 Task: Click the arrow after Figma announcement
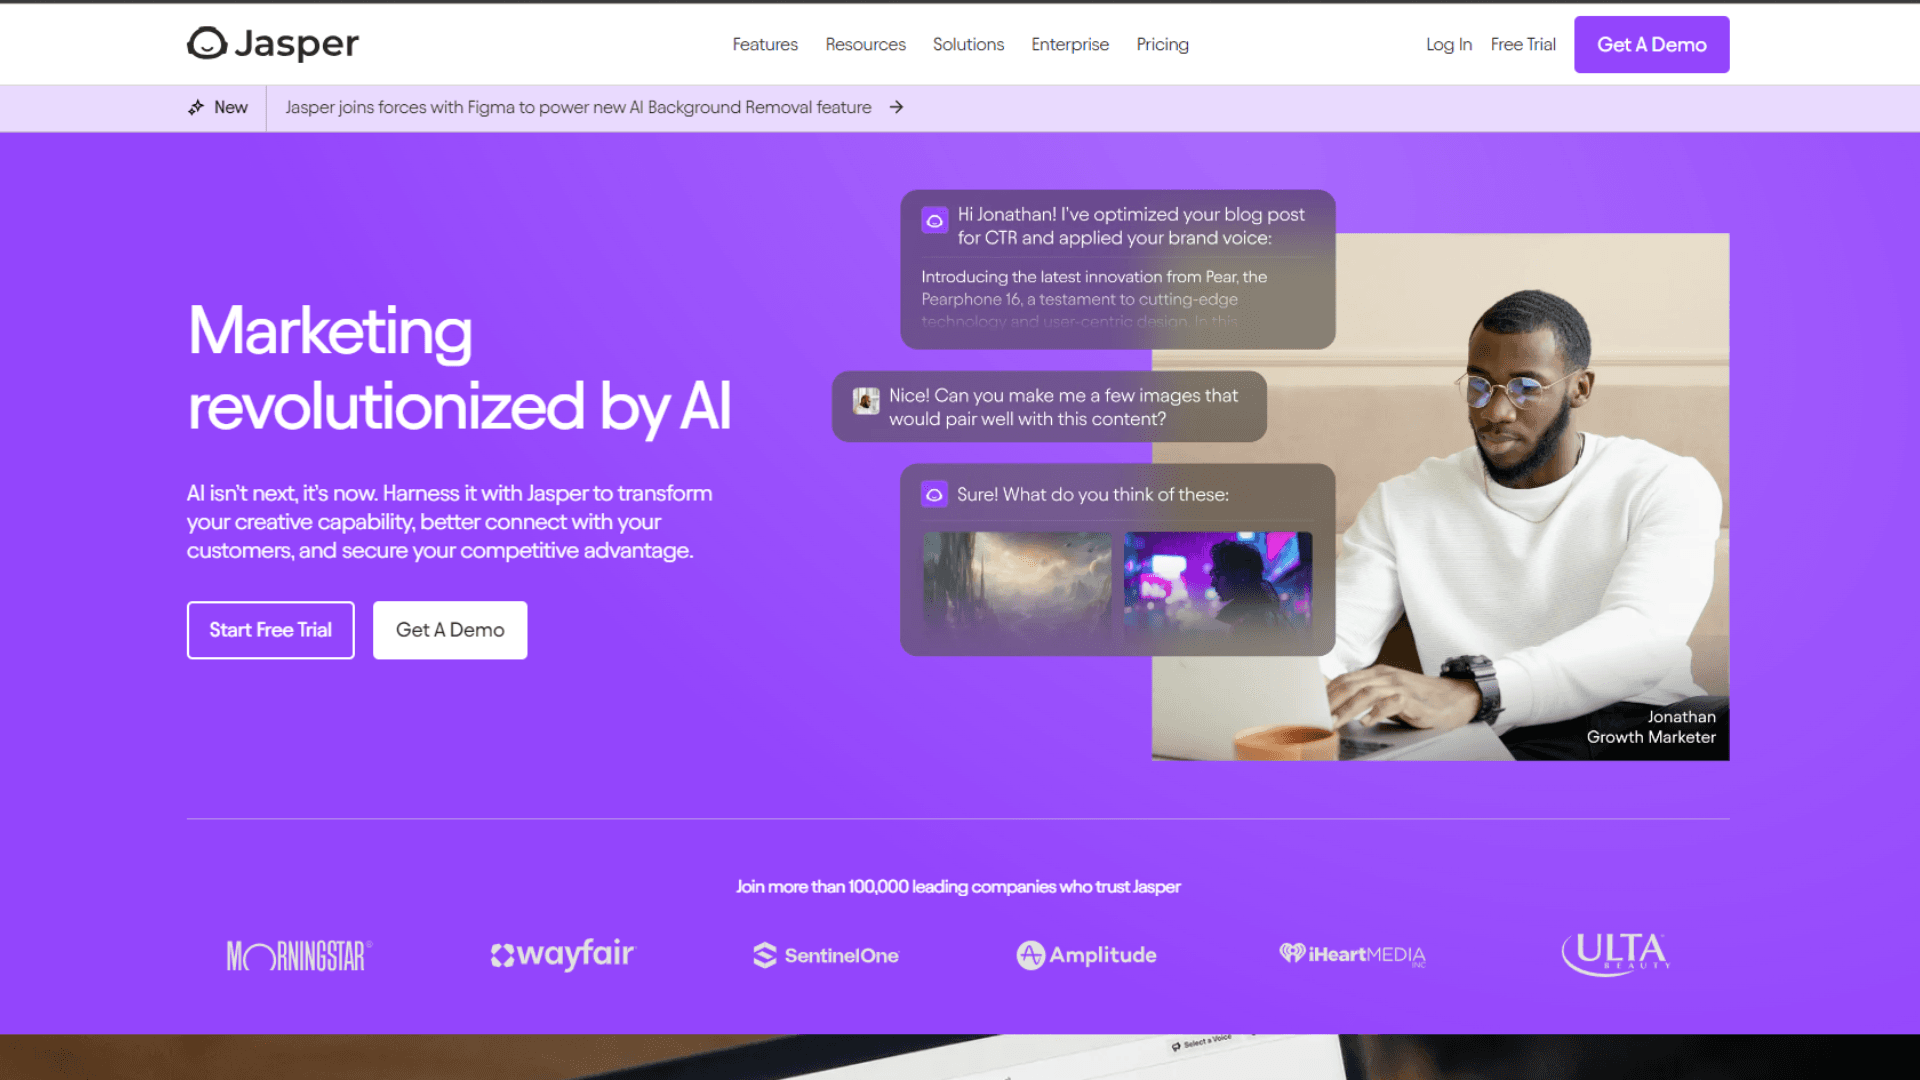897,107
